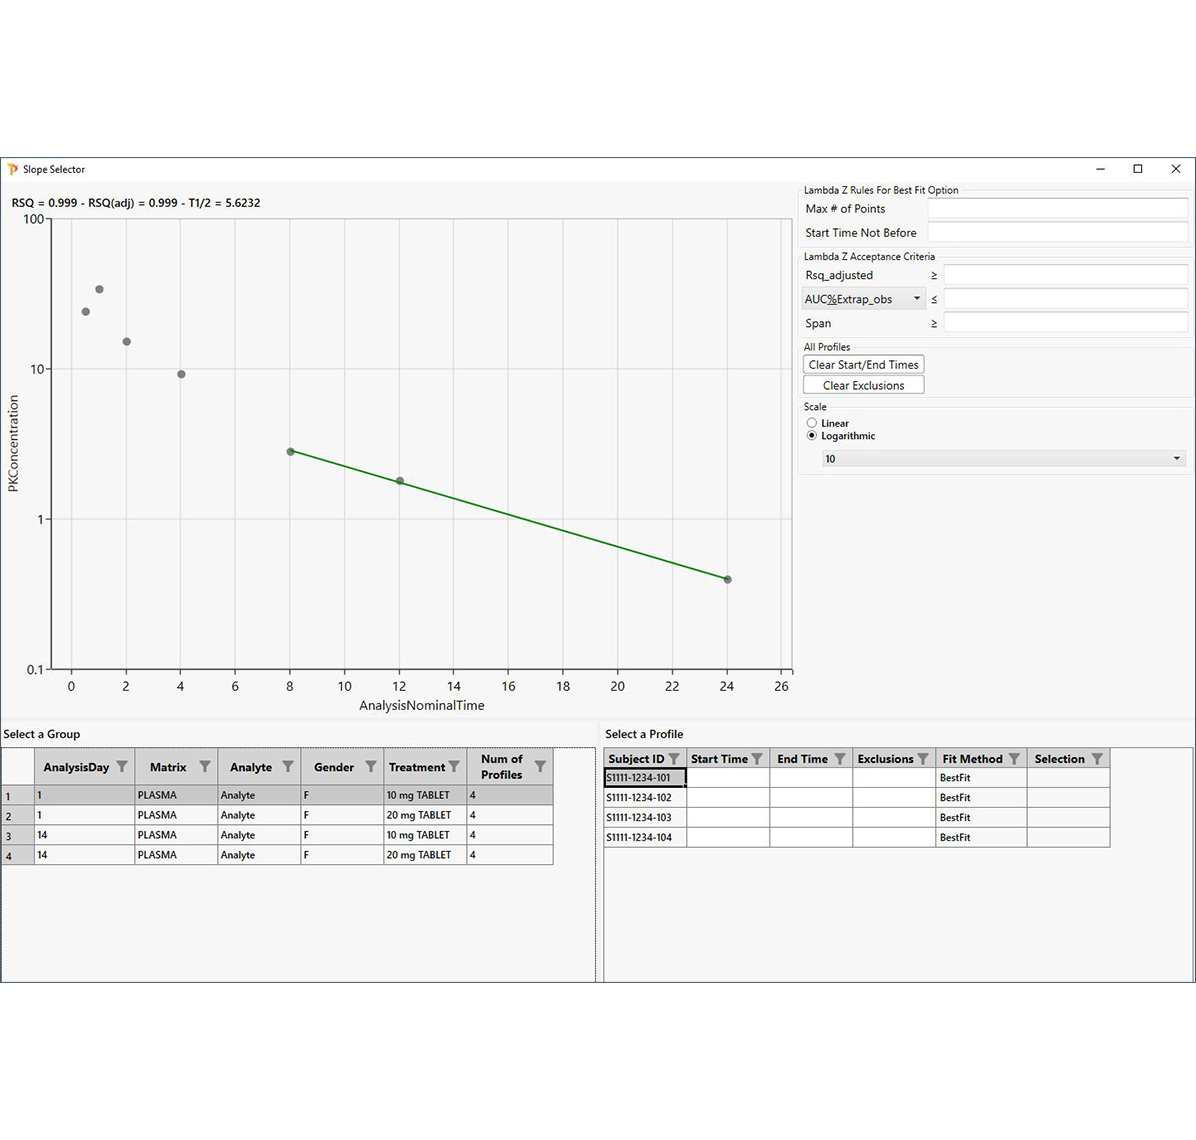Select profile S1111-1234-104
The height and width of the screenshot is (1140, 1196).
pos(645,837)
